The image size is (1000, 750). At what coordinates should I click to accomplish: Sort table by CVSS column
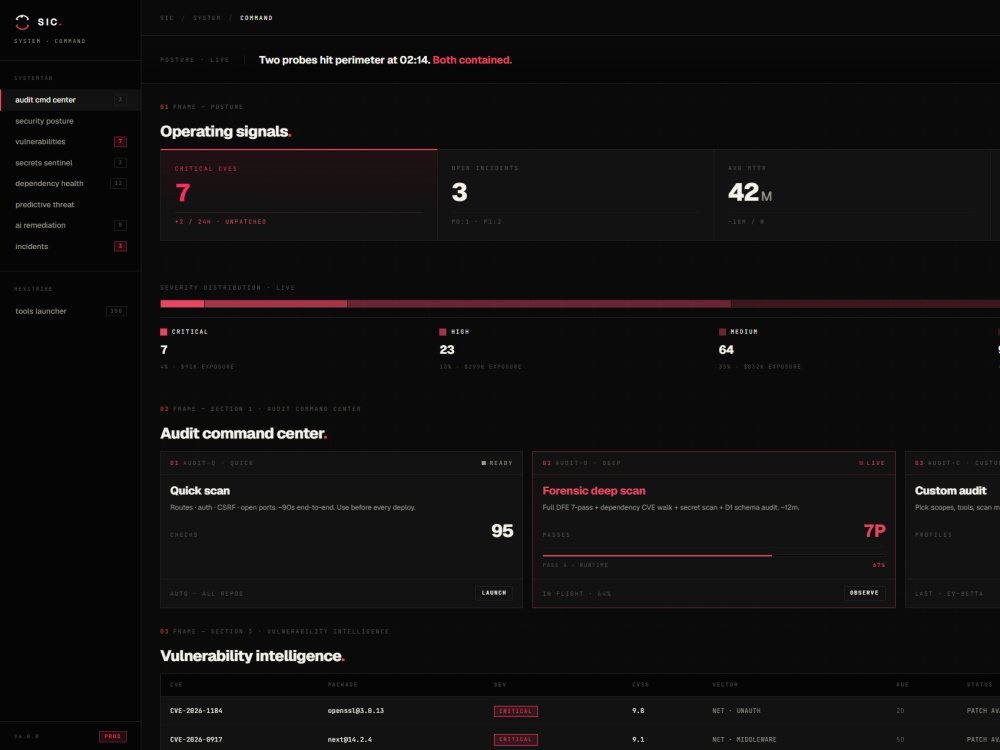tap(640, 685)
